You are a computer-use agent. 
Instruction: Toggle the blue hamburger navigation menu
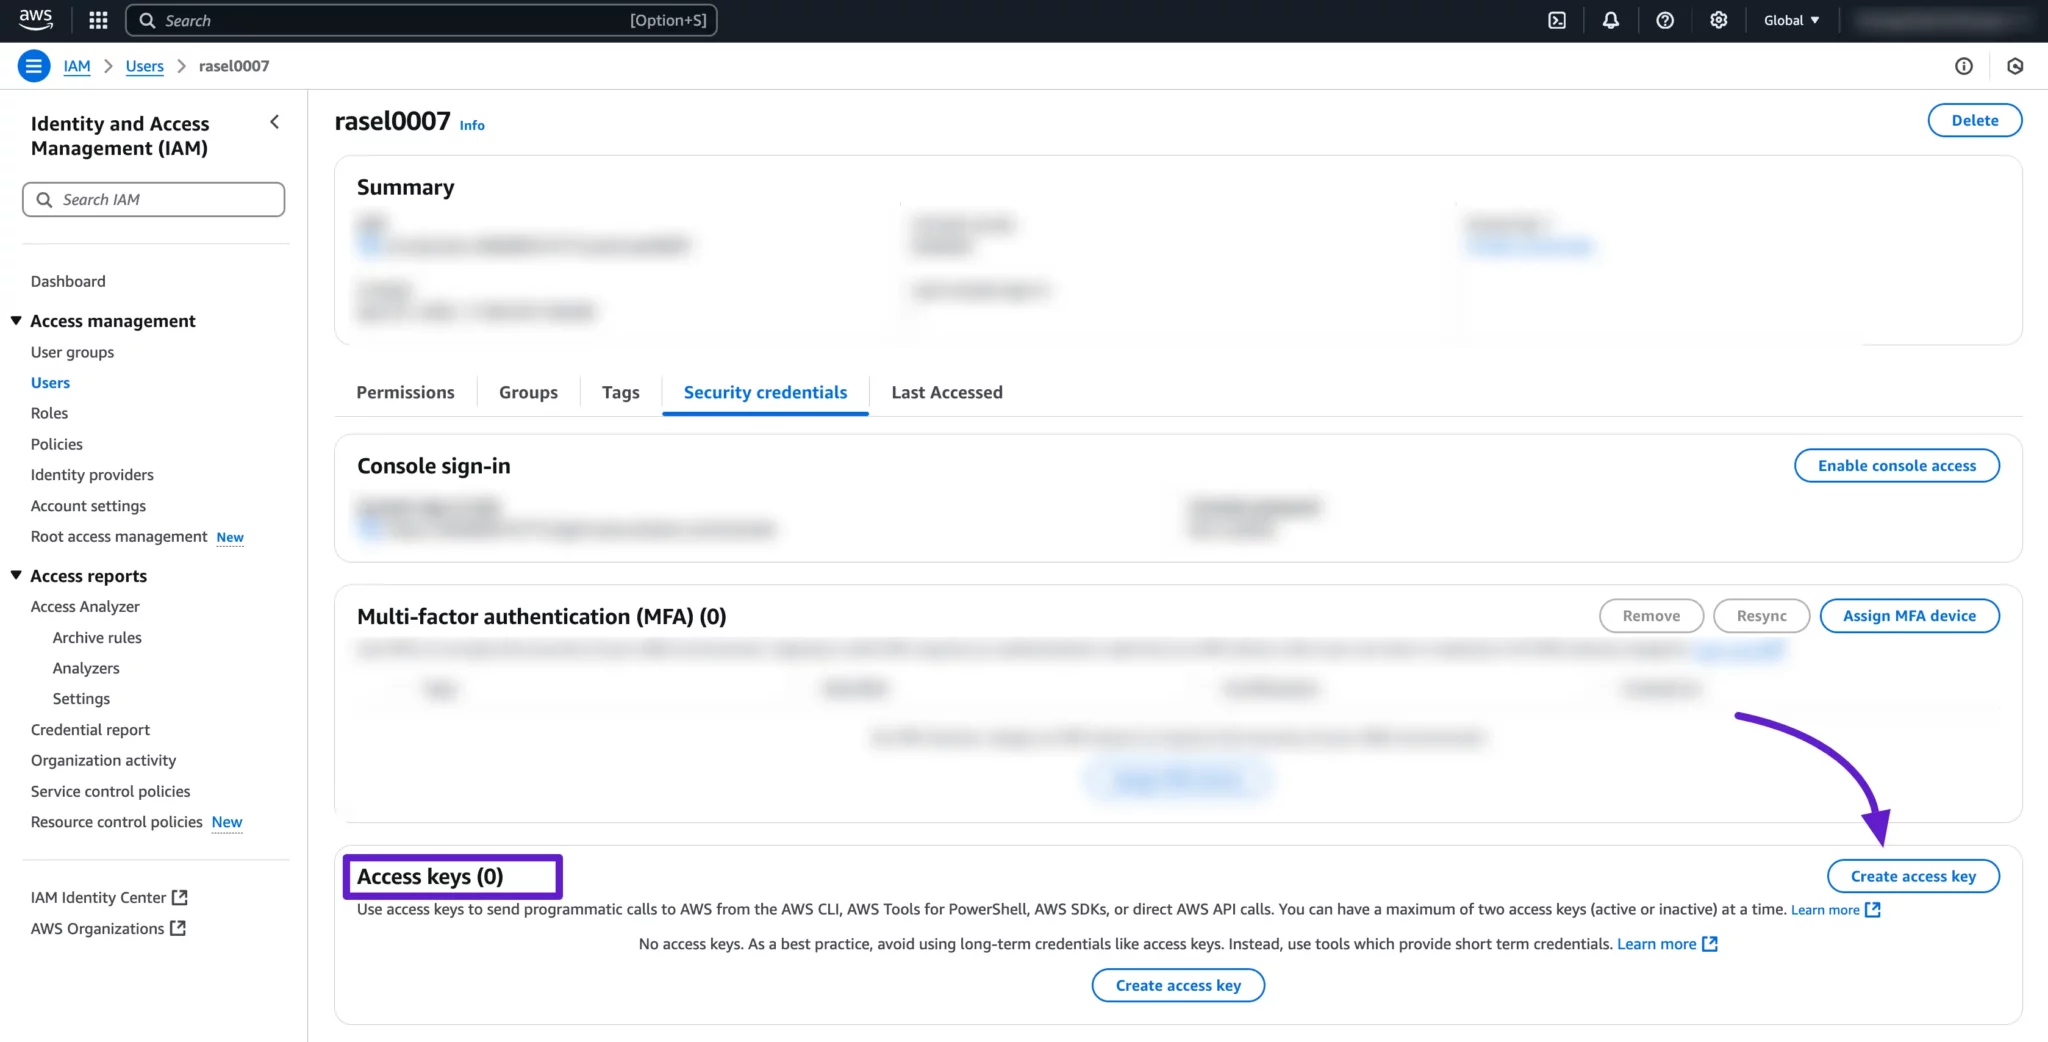(33, 66)
